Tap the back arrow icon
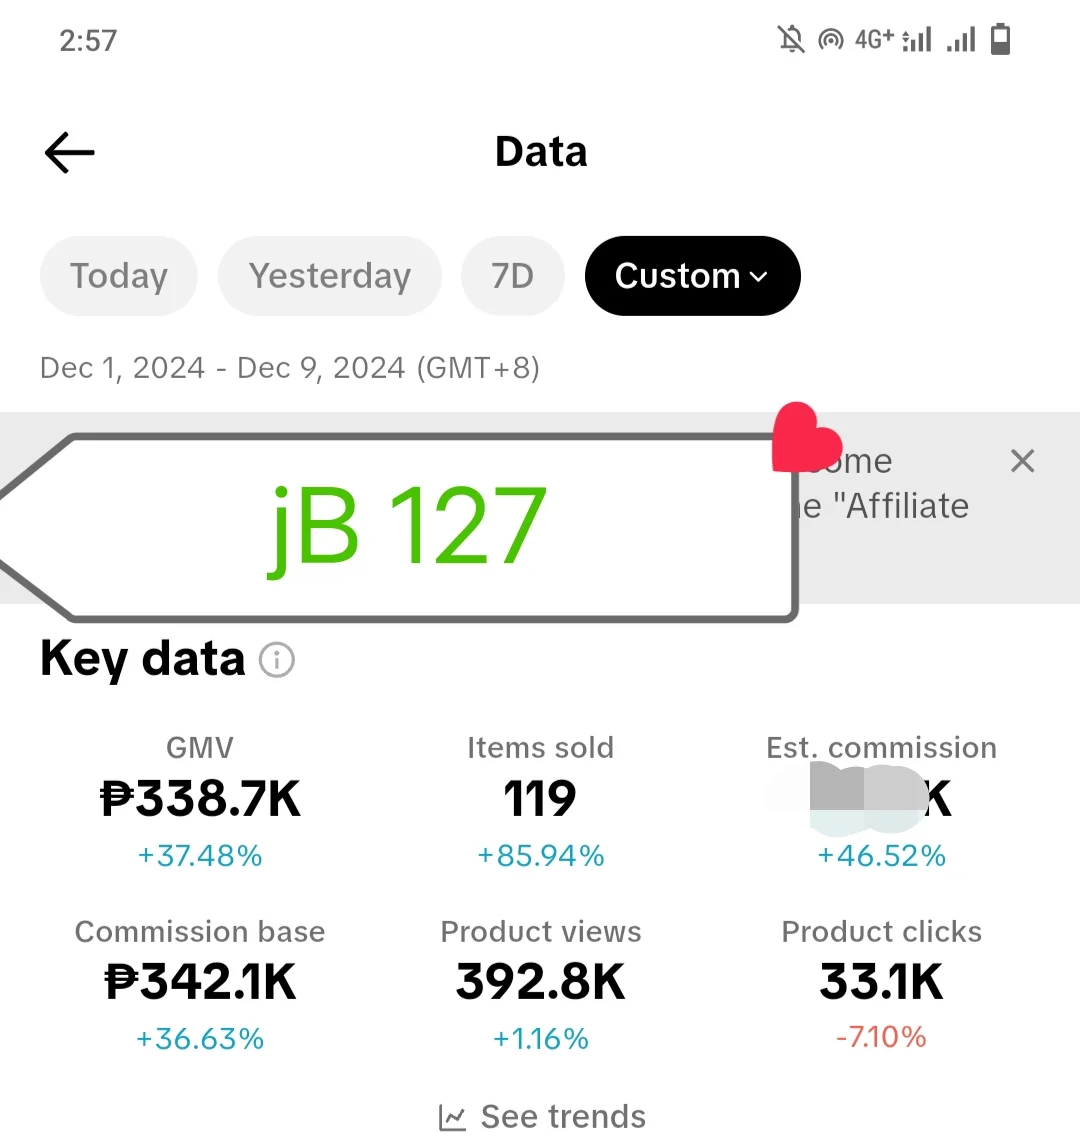The height and width of the screenshot is (1136, 1080). (70, 152)
